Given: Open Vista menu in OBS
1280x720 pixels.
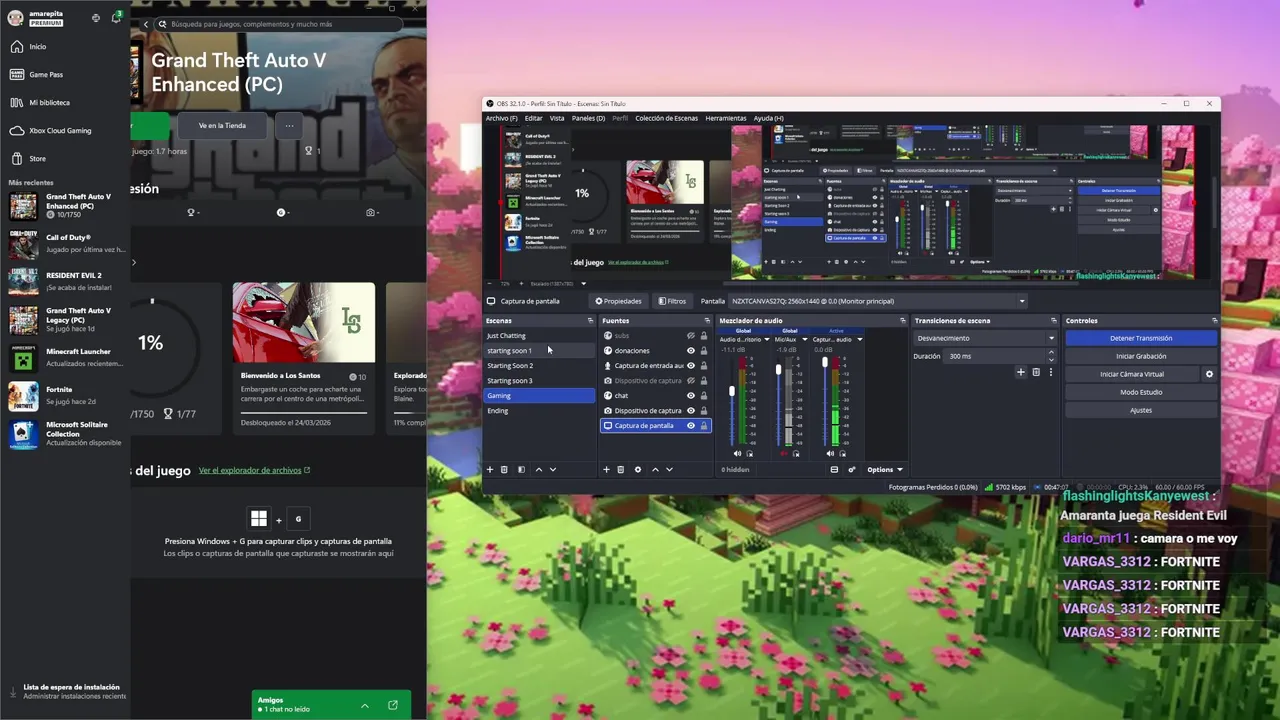Looking at the screenshot, I should [x=557, y=118].
